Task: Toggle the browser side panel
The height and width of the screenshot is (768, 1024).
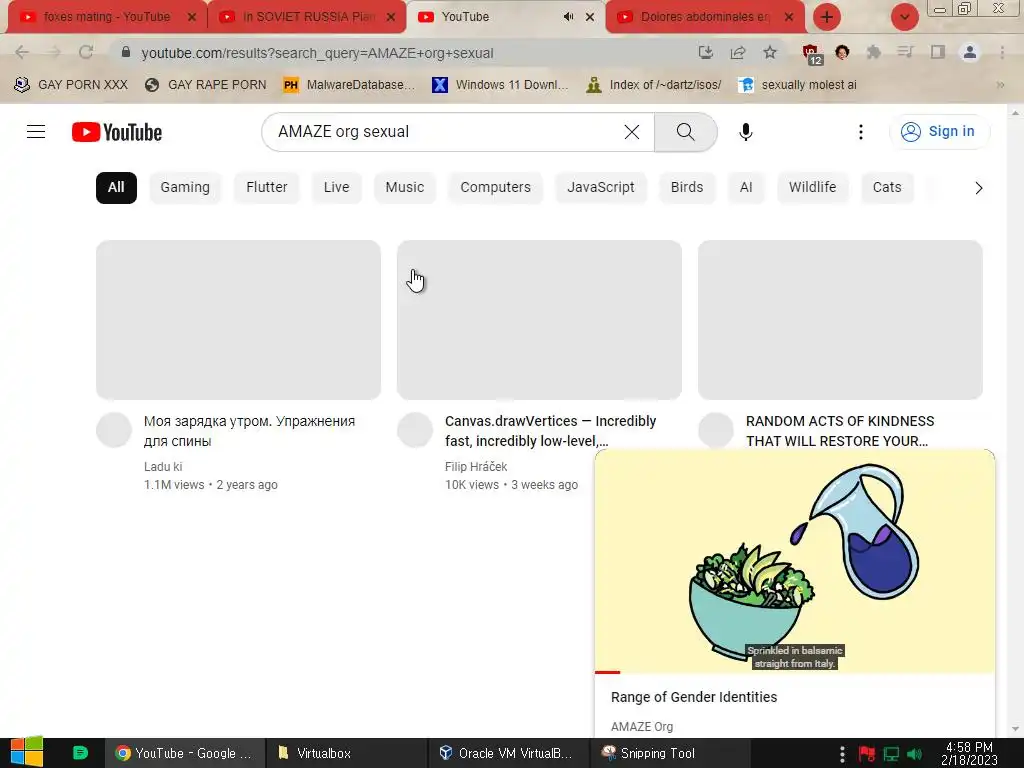Action: [x=938, y=52]
